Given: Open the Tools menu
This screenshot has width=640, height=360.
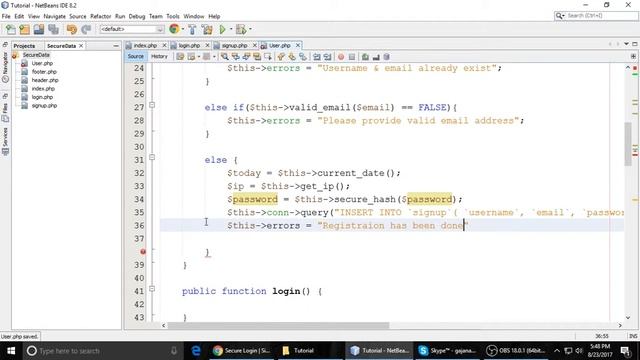Looking at the screenshot, I should [x=173, y=16].
